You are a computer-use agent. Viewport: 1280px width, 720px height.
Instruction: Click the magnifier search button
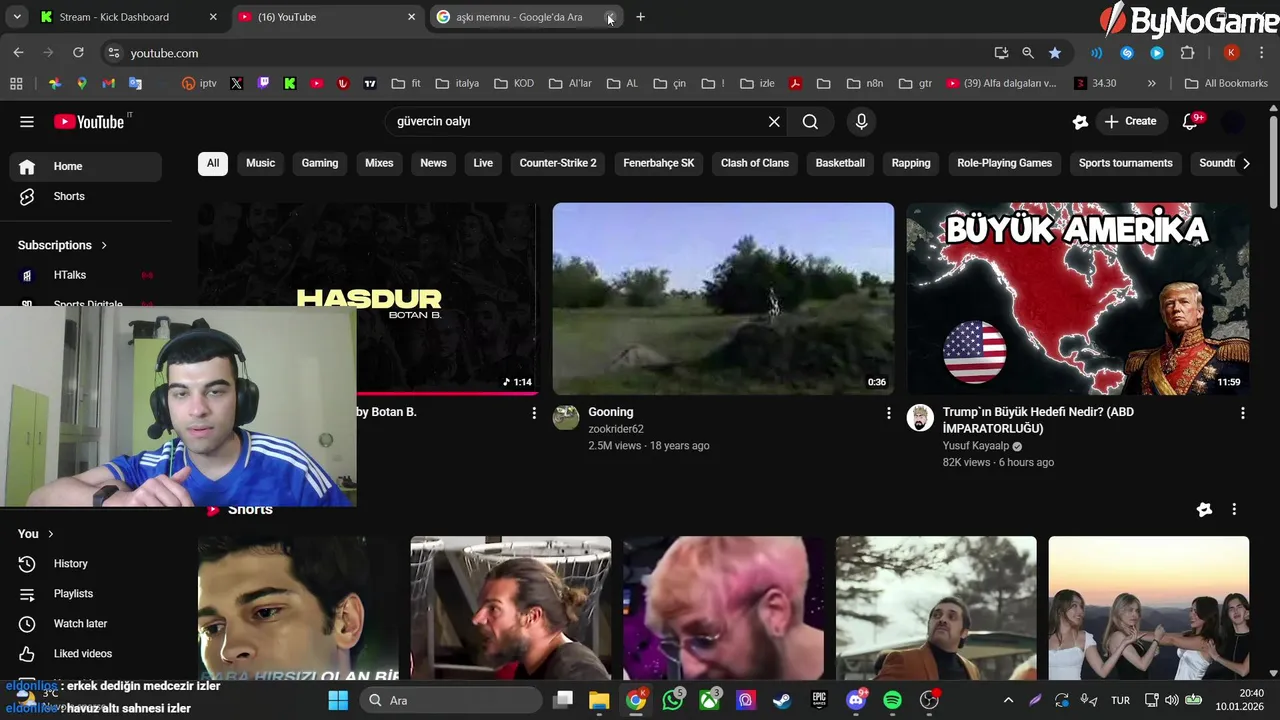click(x=810, y=122)
